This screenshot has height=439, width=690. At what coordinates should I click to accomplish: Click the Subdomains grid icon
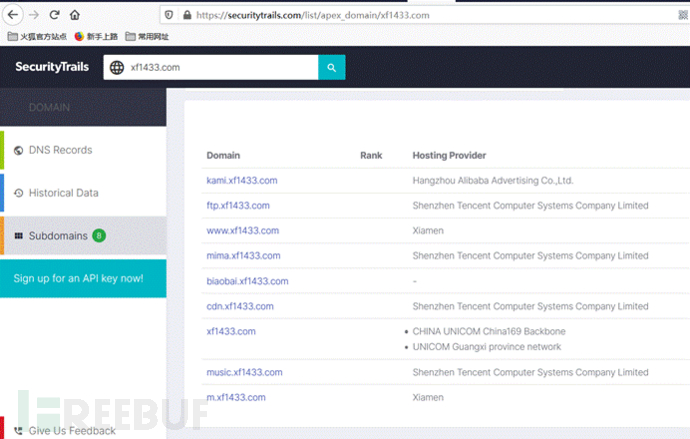(18, 236)
